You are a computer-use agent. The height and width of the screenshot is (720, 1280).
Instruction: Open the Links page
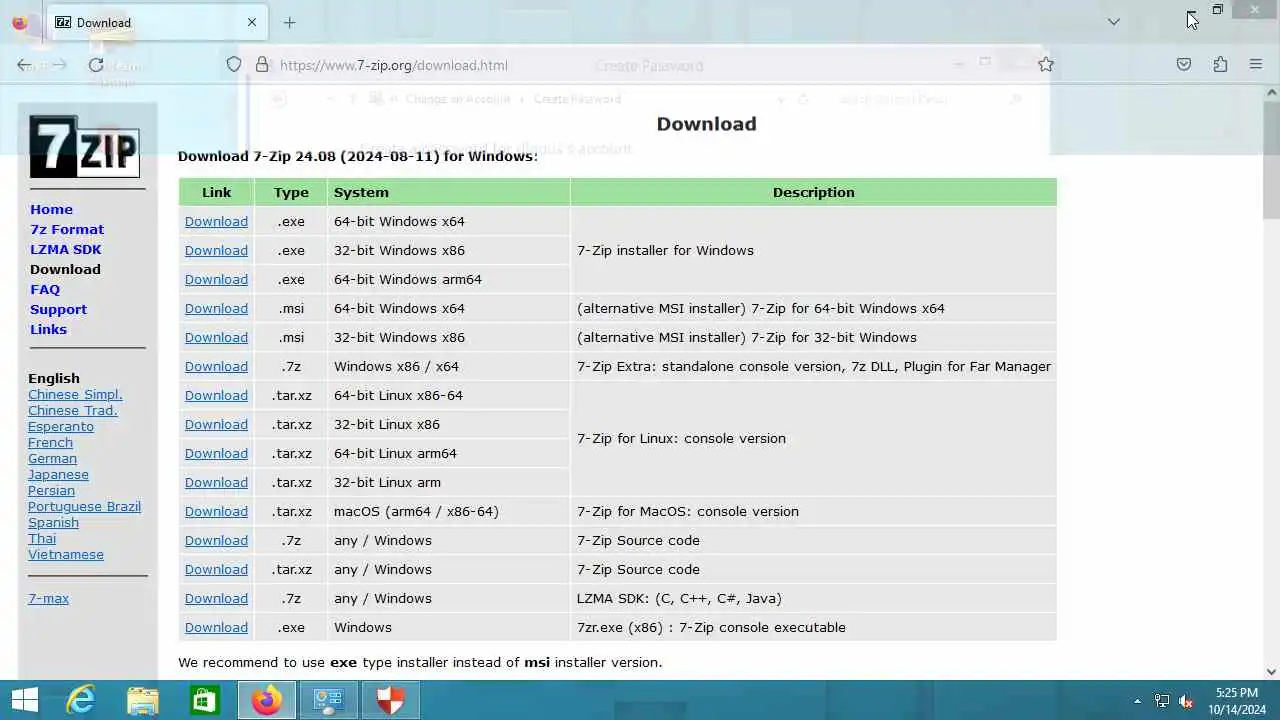[x=48, y=329]
